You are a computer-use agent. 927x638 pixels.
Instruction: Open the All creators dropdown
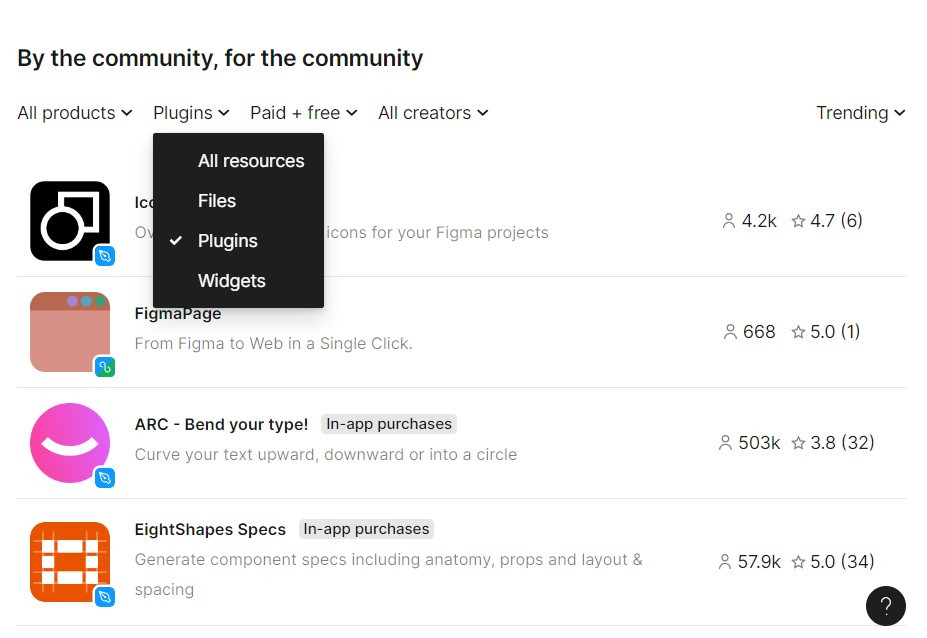click(x=433, y=113)
